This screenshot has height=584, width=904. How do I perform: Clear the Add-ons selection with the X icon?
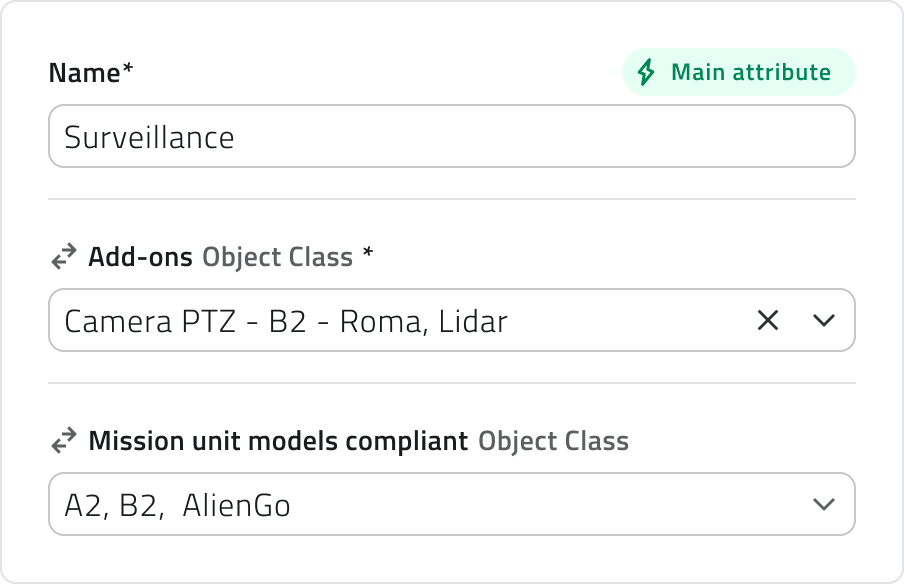click(768, 320)
